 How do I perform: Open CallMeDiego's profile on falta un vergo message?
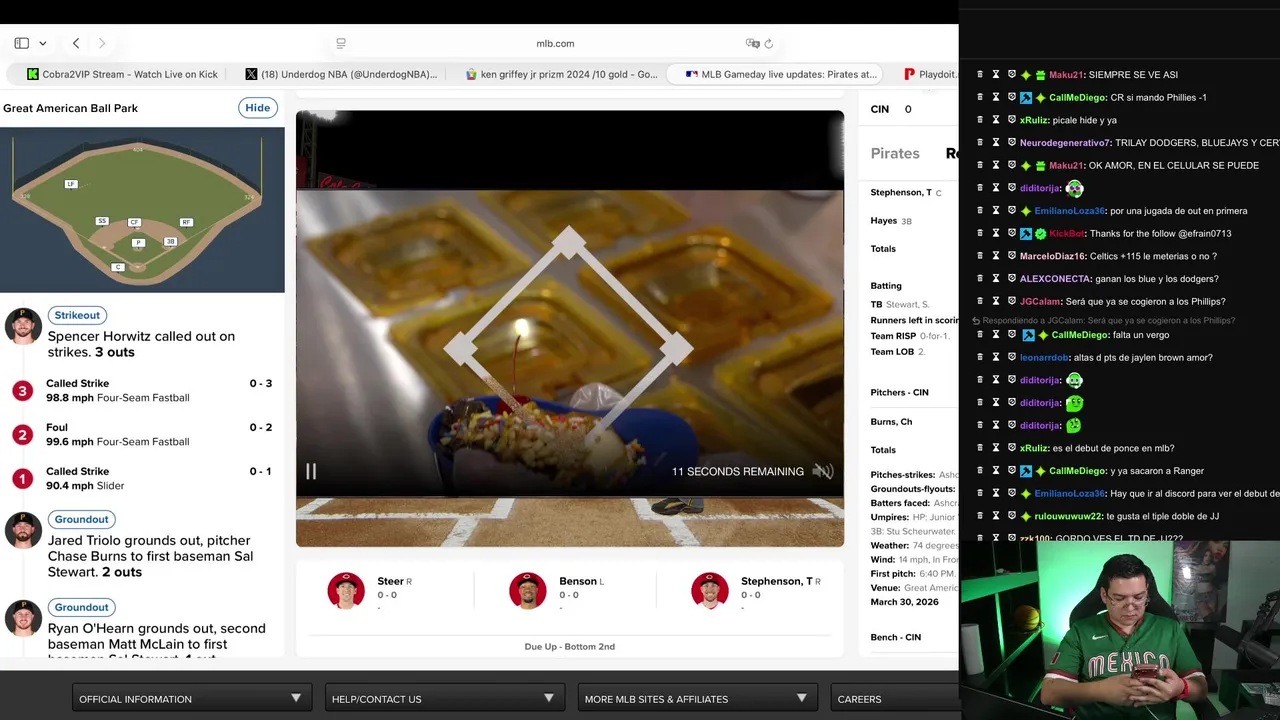[x=1079, y=335]
